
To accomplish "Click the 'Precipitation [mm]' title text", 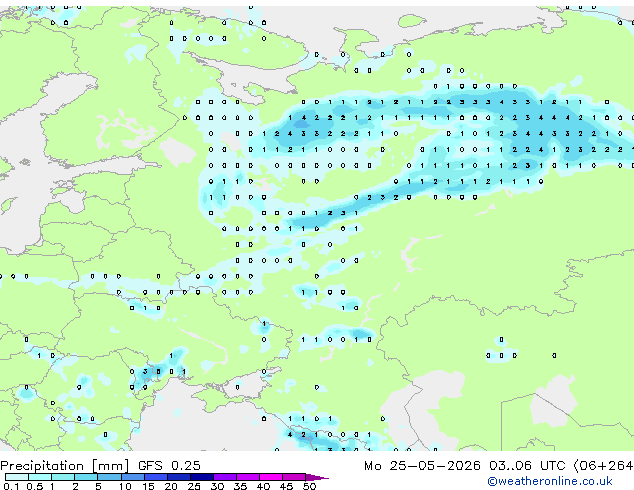I will click(65, 466).
